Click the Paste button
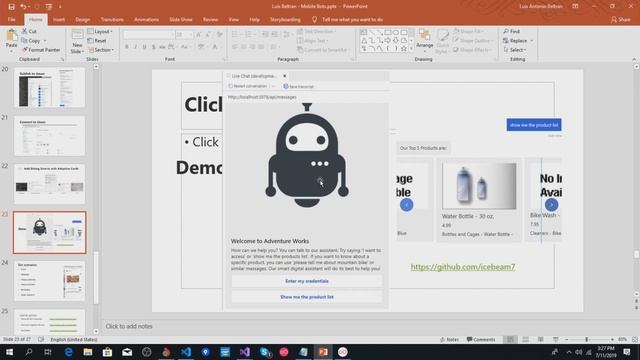Screen dimensions: 640x360 pyautogui.click(x=11, y=41)
